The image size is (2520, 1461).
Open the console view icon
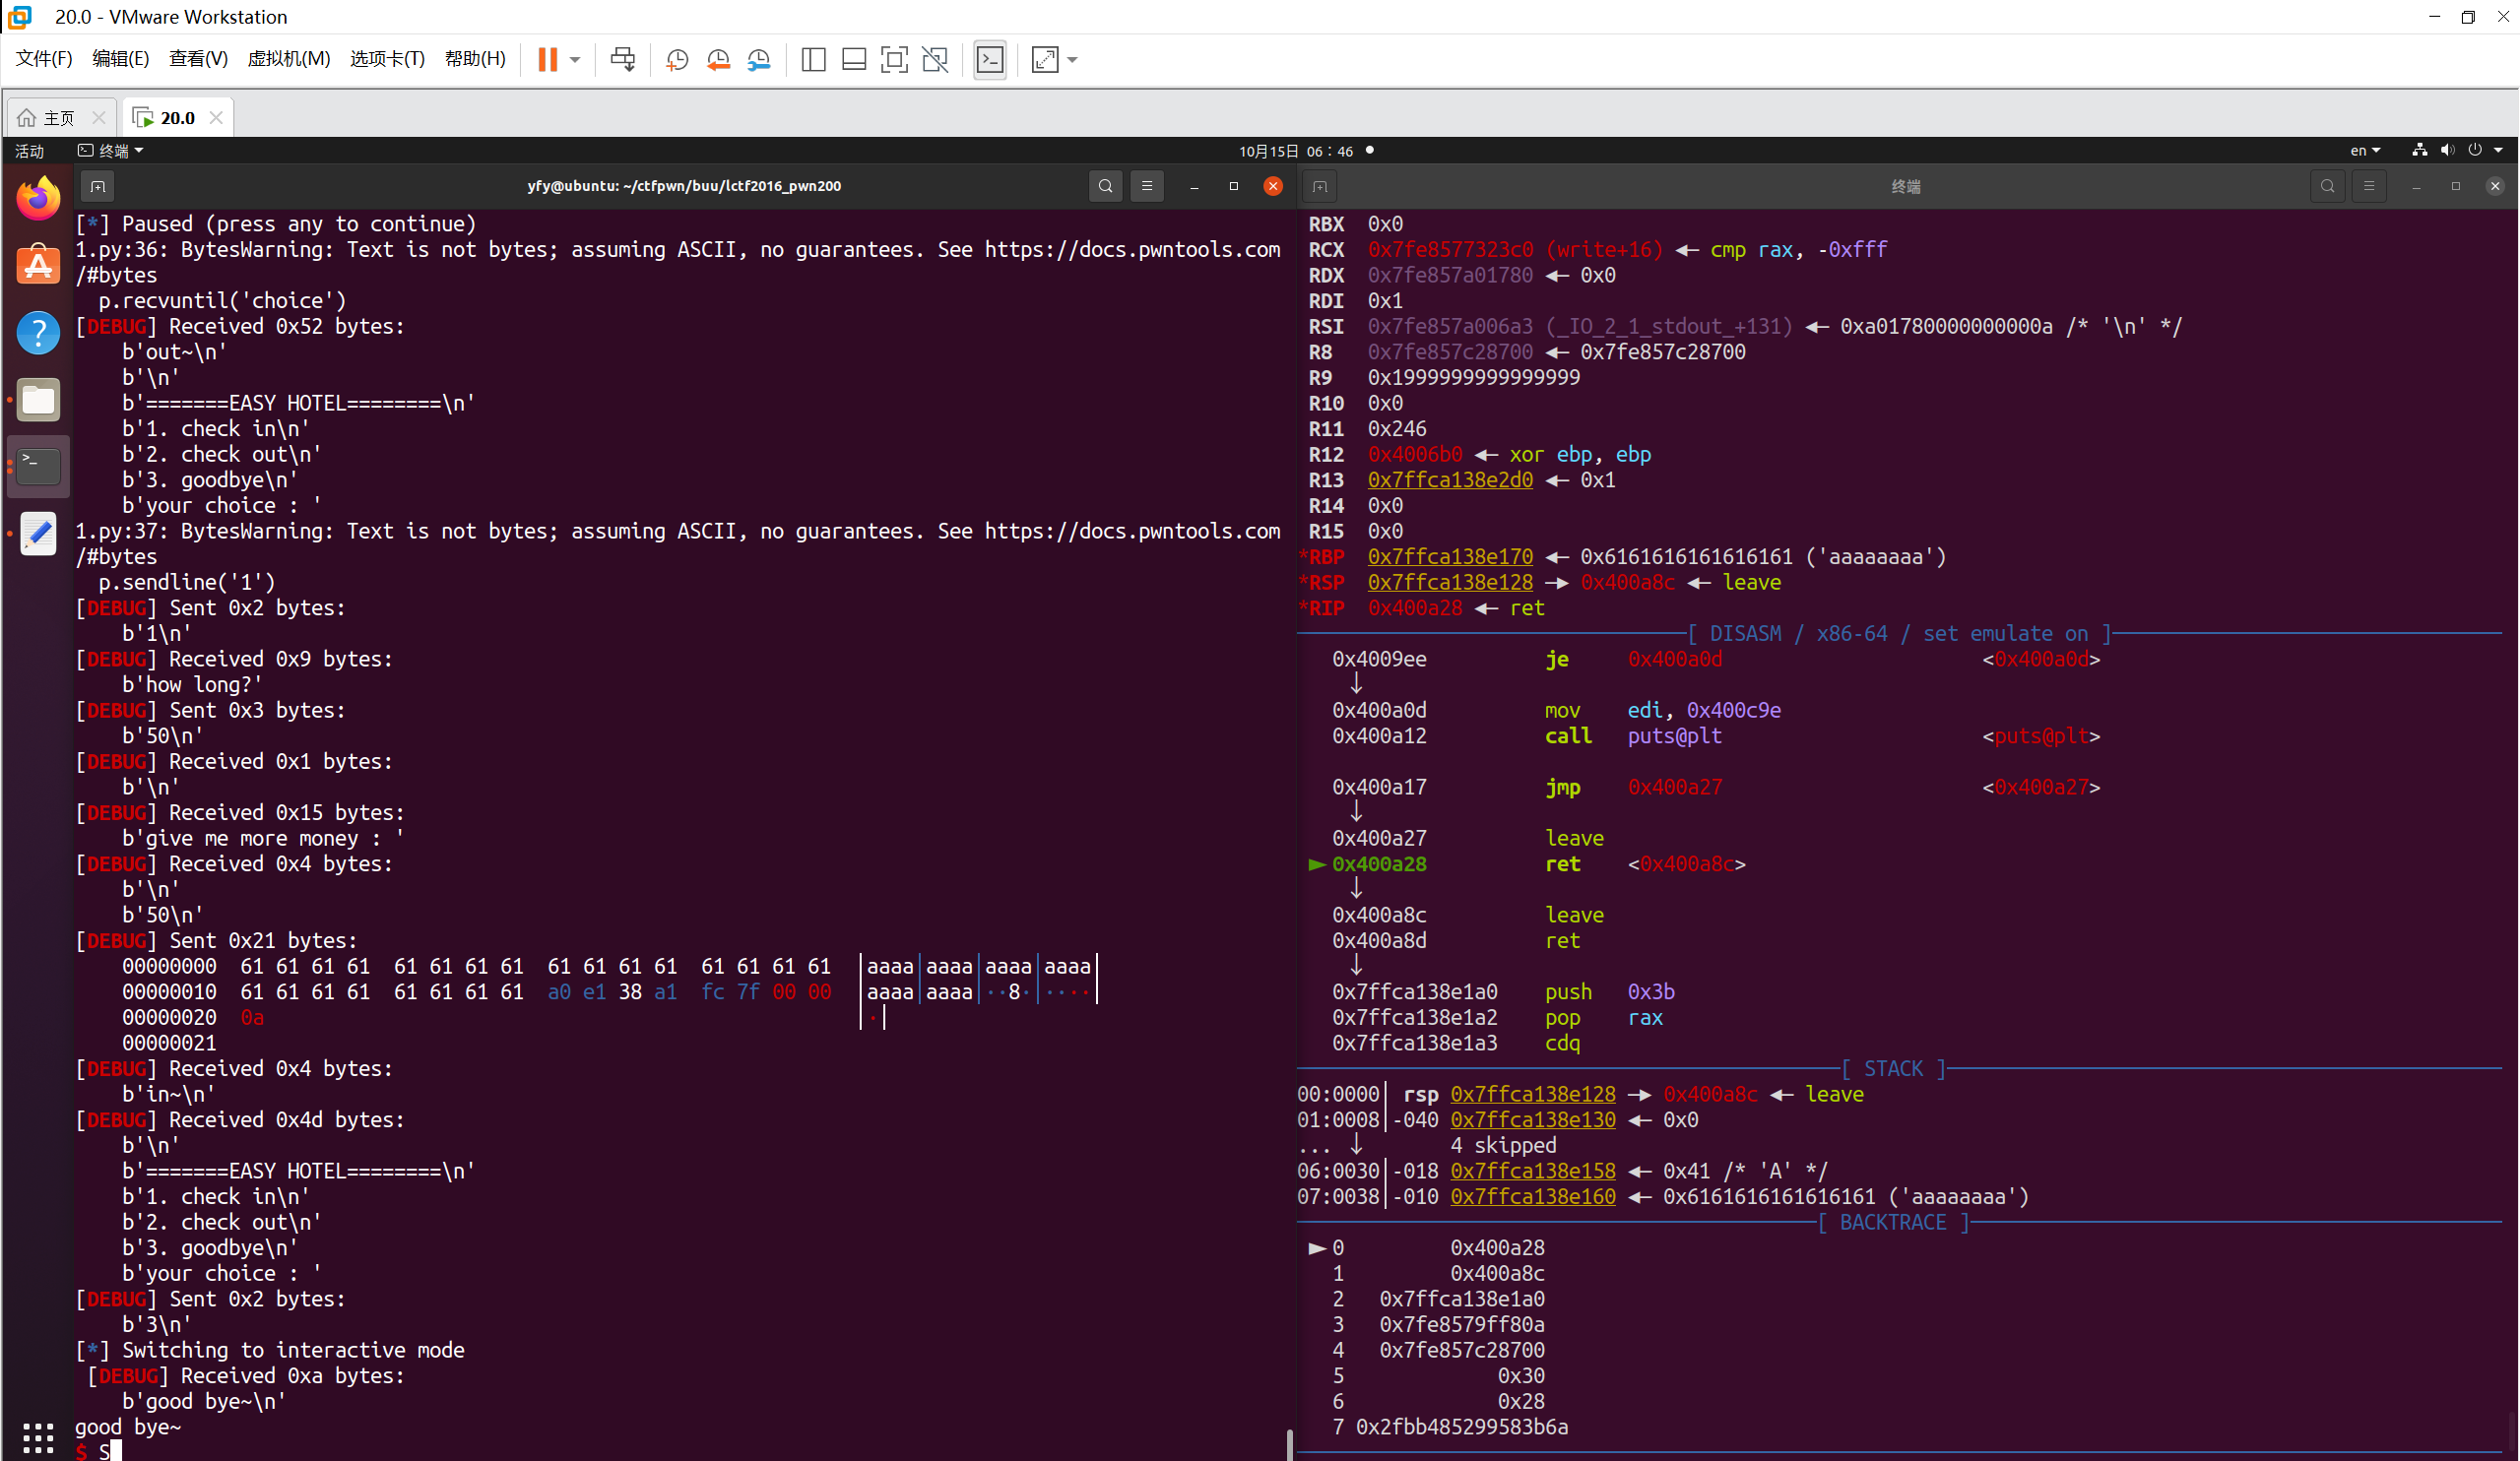(x=990, y=60)
